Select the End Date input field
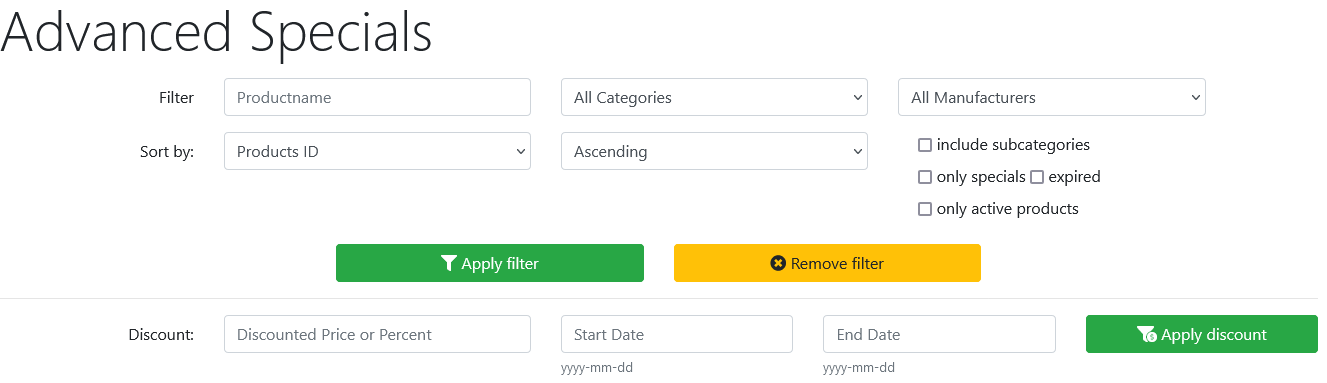The image size is (1327, 383). (939, 335)
